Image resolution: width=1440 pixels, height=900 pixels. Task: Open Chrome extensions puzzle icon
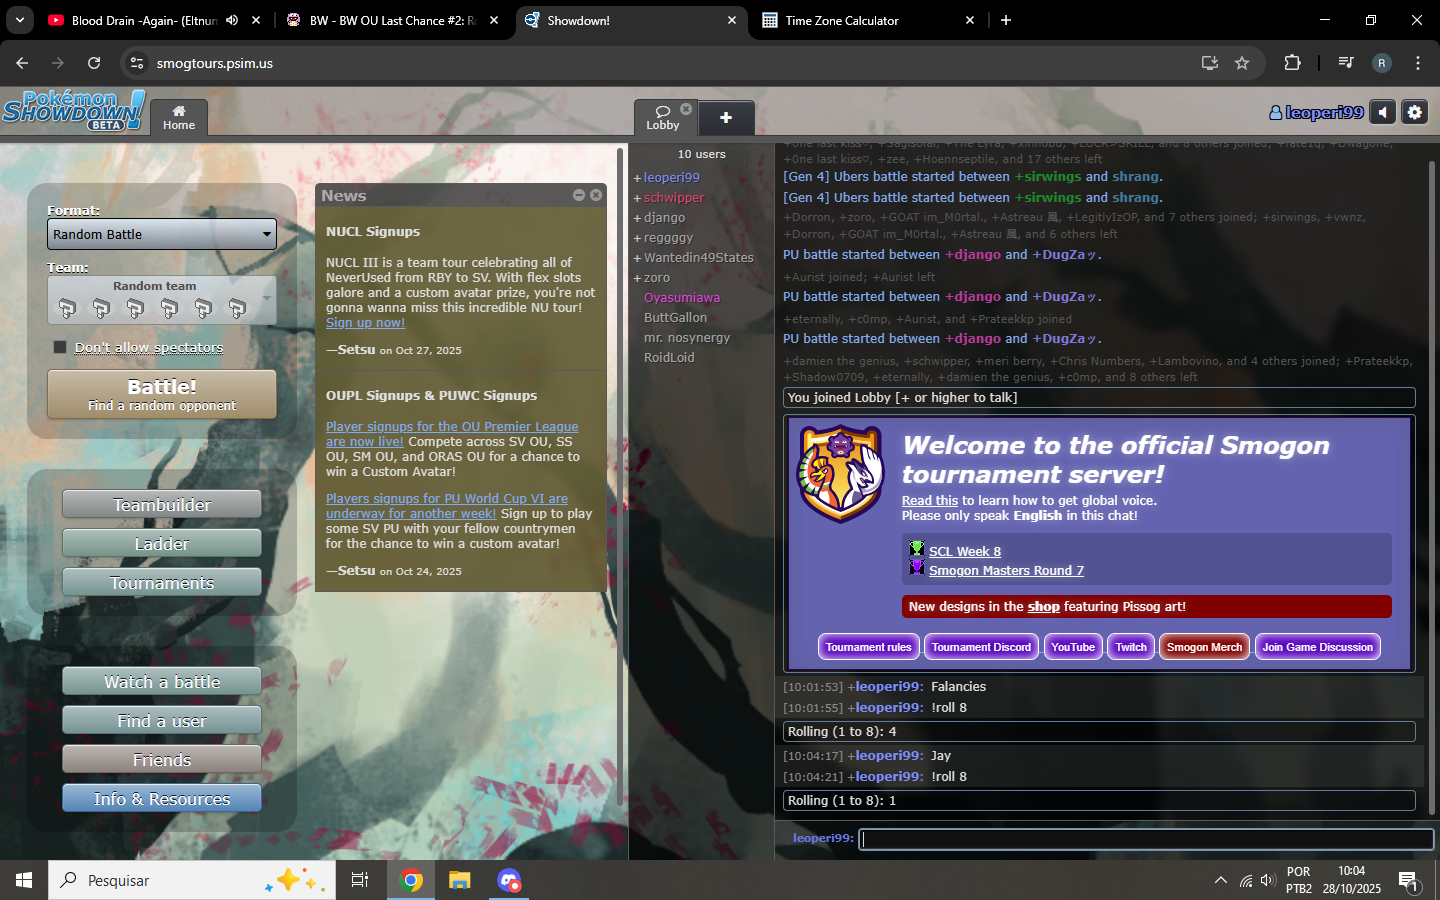1292,63
